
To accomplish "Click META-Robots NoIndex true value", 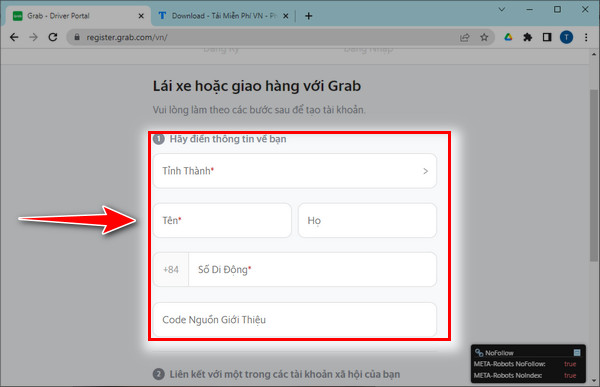I will pyautogui.click(x=570, y=376).
